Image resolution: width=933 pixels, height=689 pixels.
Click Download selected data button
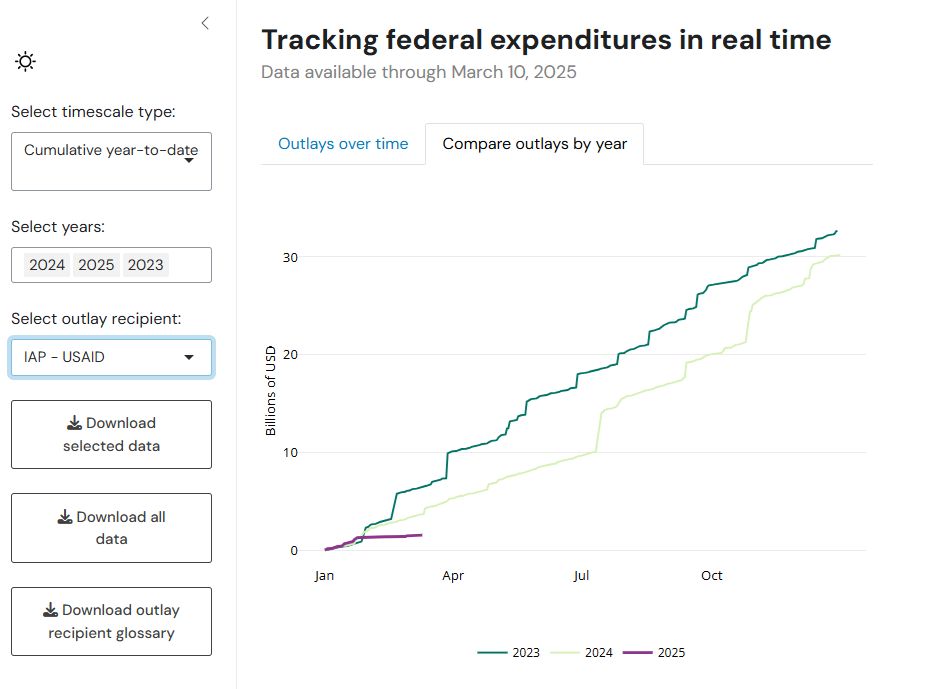[111, 434]
